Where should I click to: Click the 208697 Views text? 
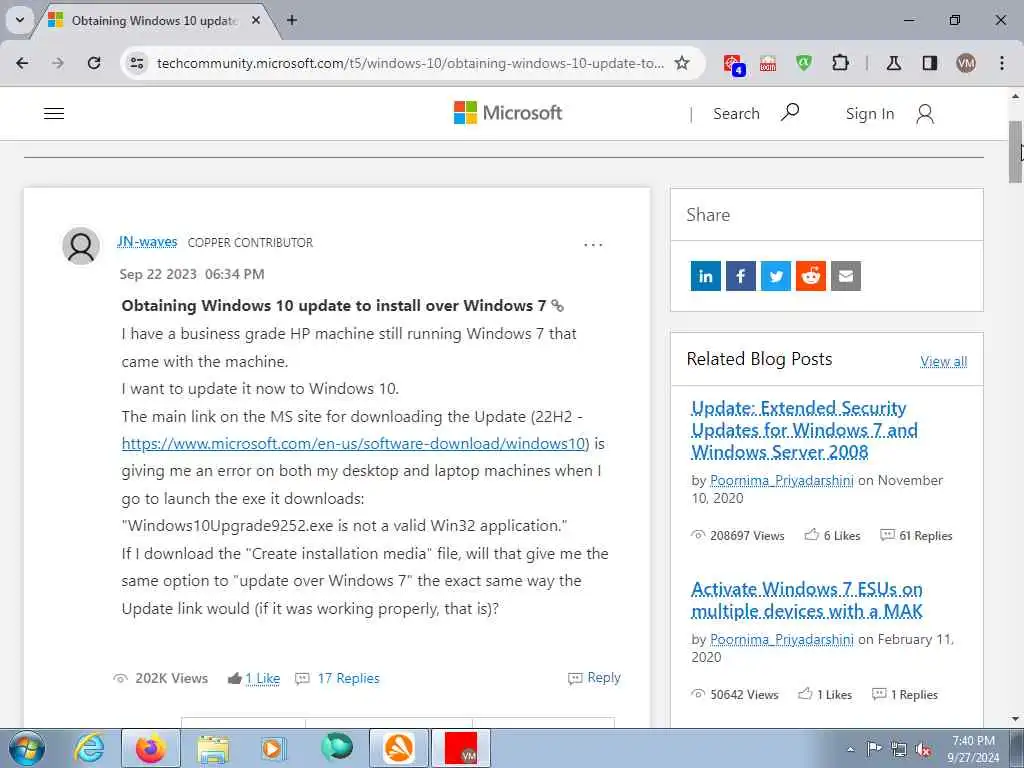click(x=747, y=536)
